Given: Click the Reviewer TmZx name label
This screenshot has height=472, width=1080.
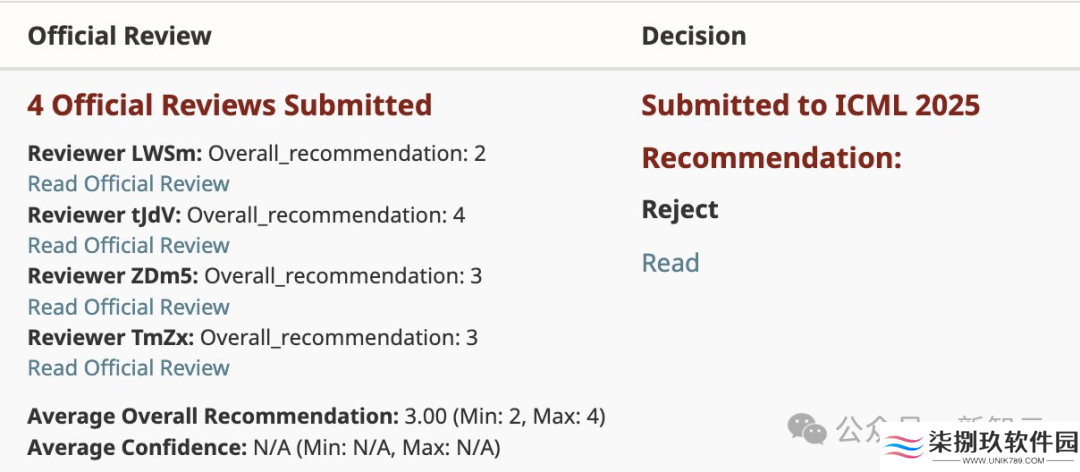Looking at the screenshot, I should (x=111, y=338).
